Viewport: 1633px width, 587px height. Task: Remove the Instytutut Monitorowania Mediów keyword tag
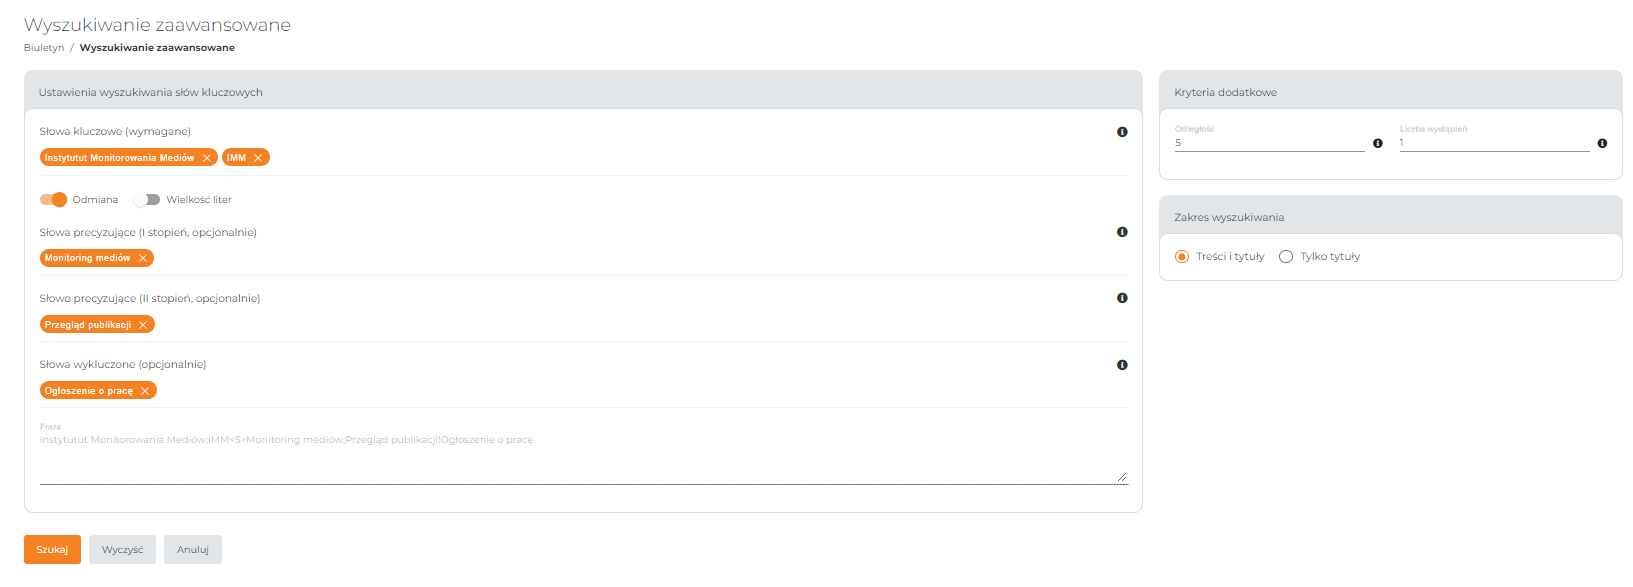tap(207, 158)
